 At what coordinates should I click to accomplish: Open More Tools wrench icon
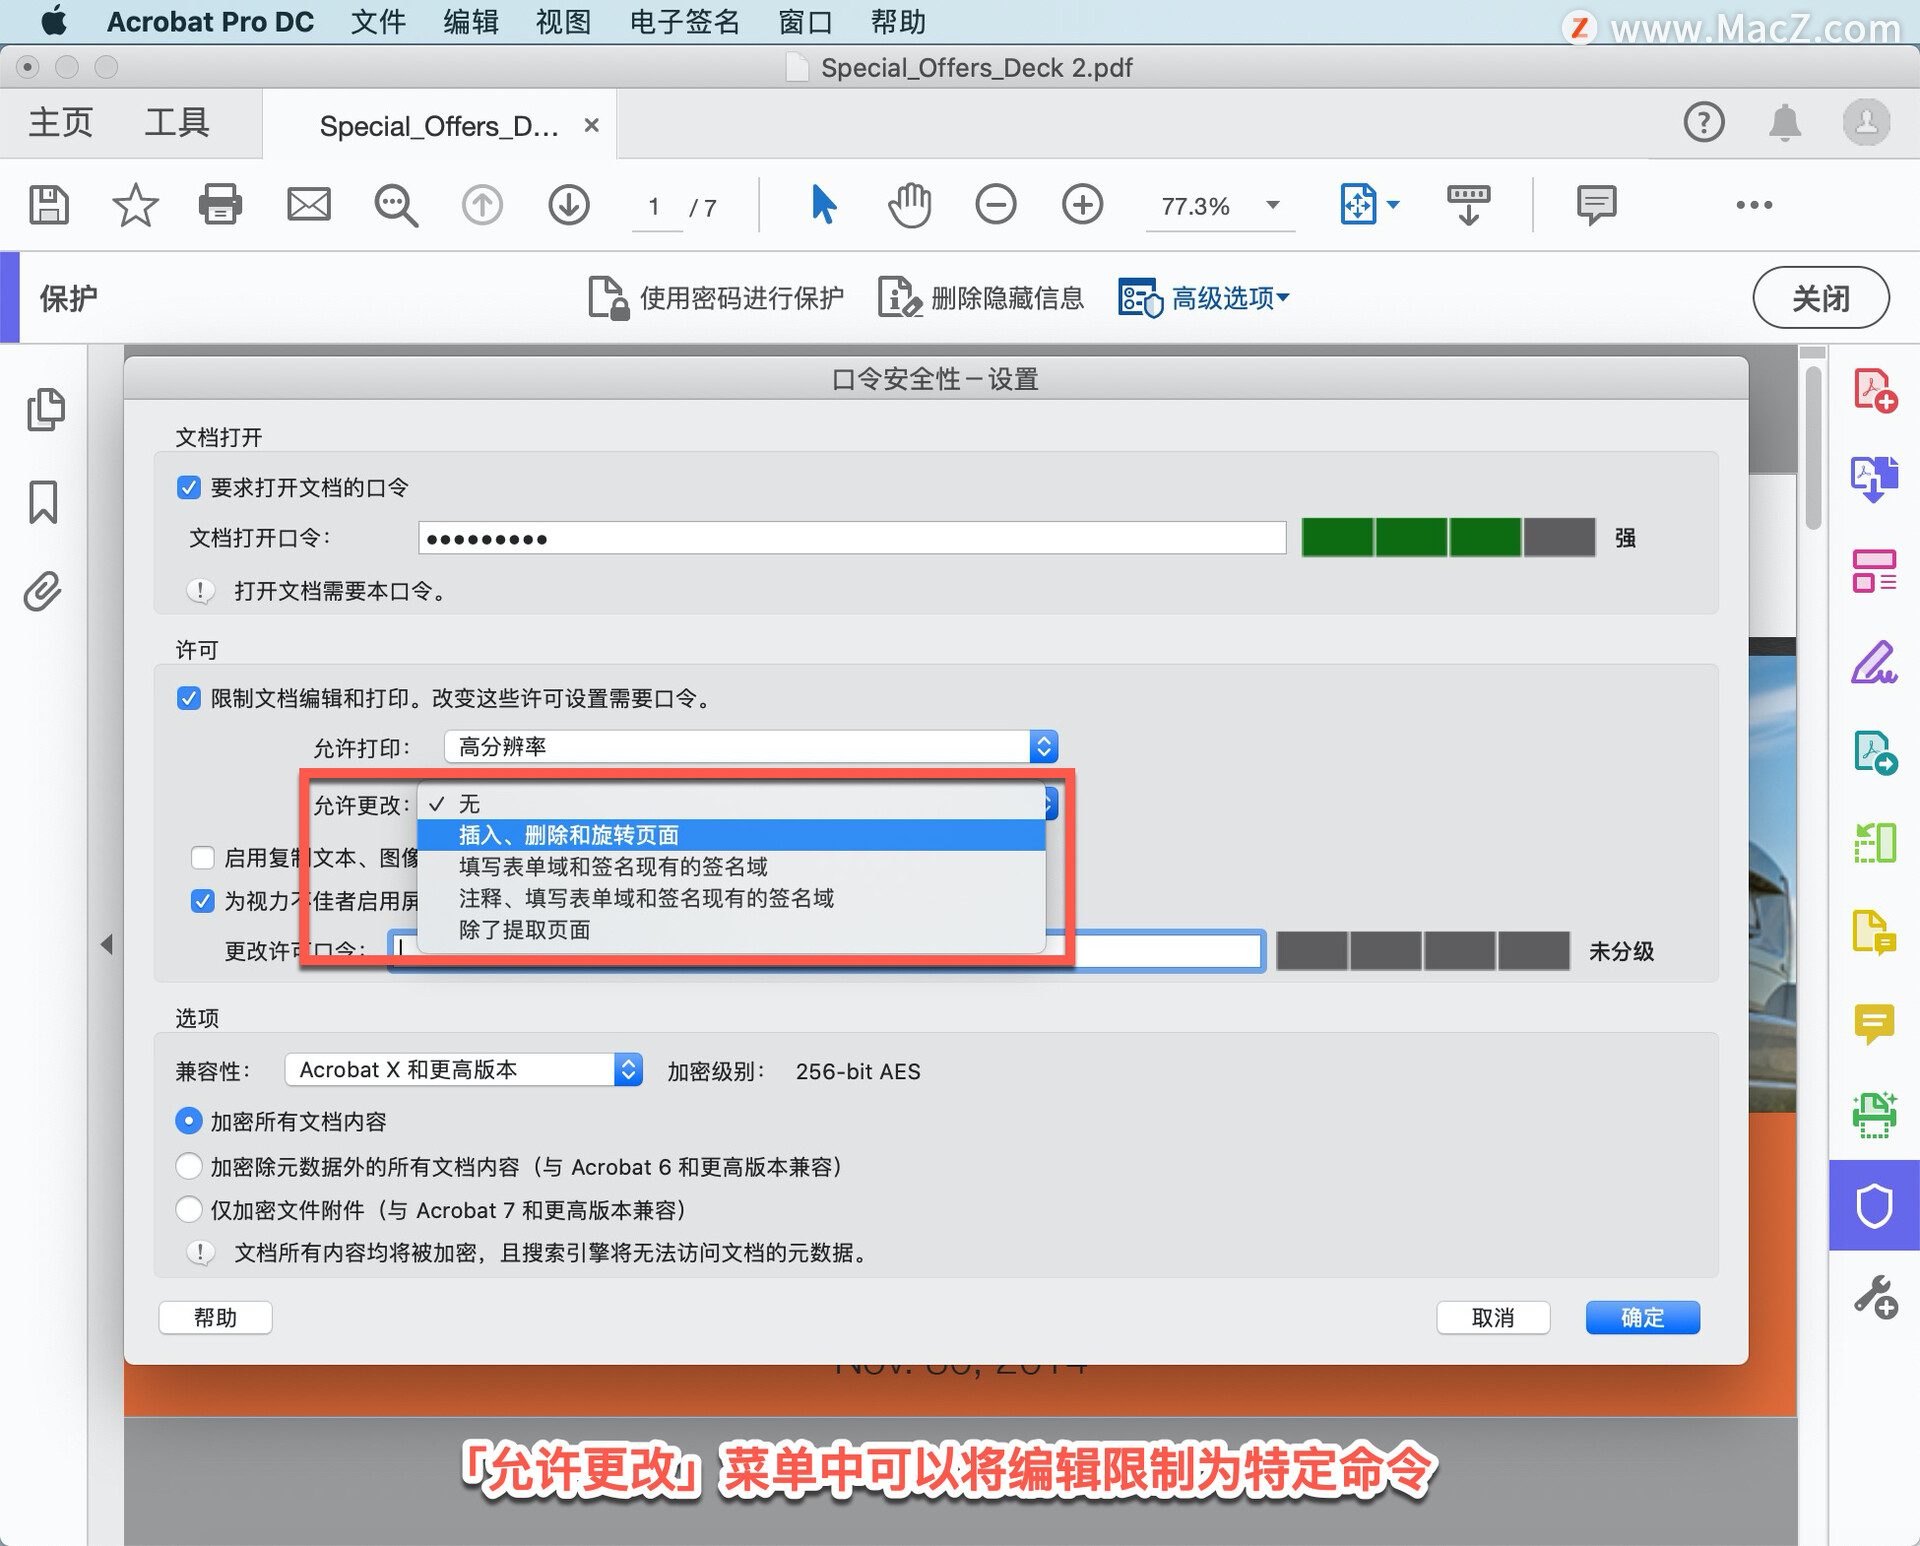(x=1875, y=1297)
